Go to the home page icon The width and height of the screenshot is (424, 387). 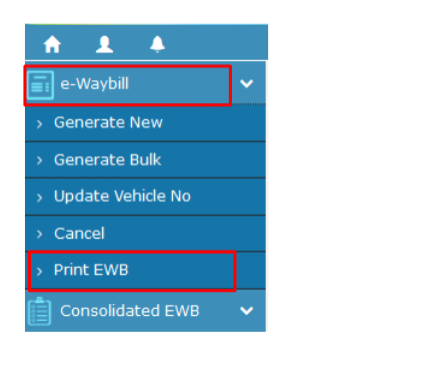pyautogui.click(x=52, y=44)
